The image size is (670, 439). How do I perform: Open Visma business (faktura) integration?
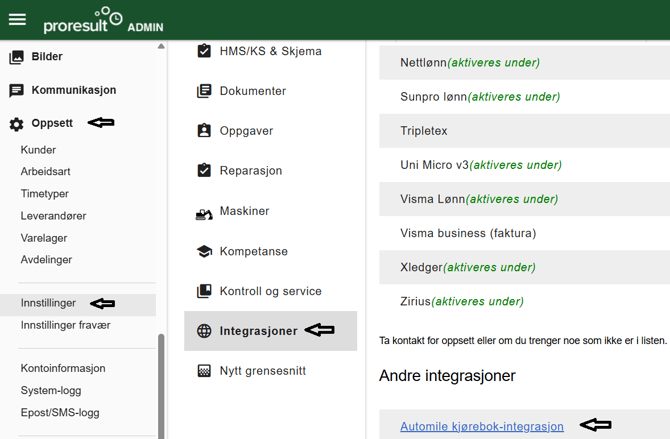pyautogui.click(x=467, y=233)
